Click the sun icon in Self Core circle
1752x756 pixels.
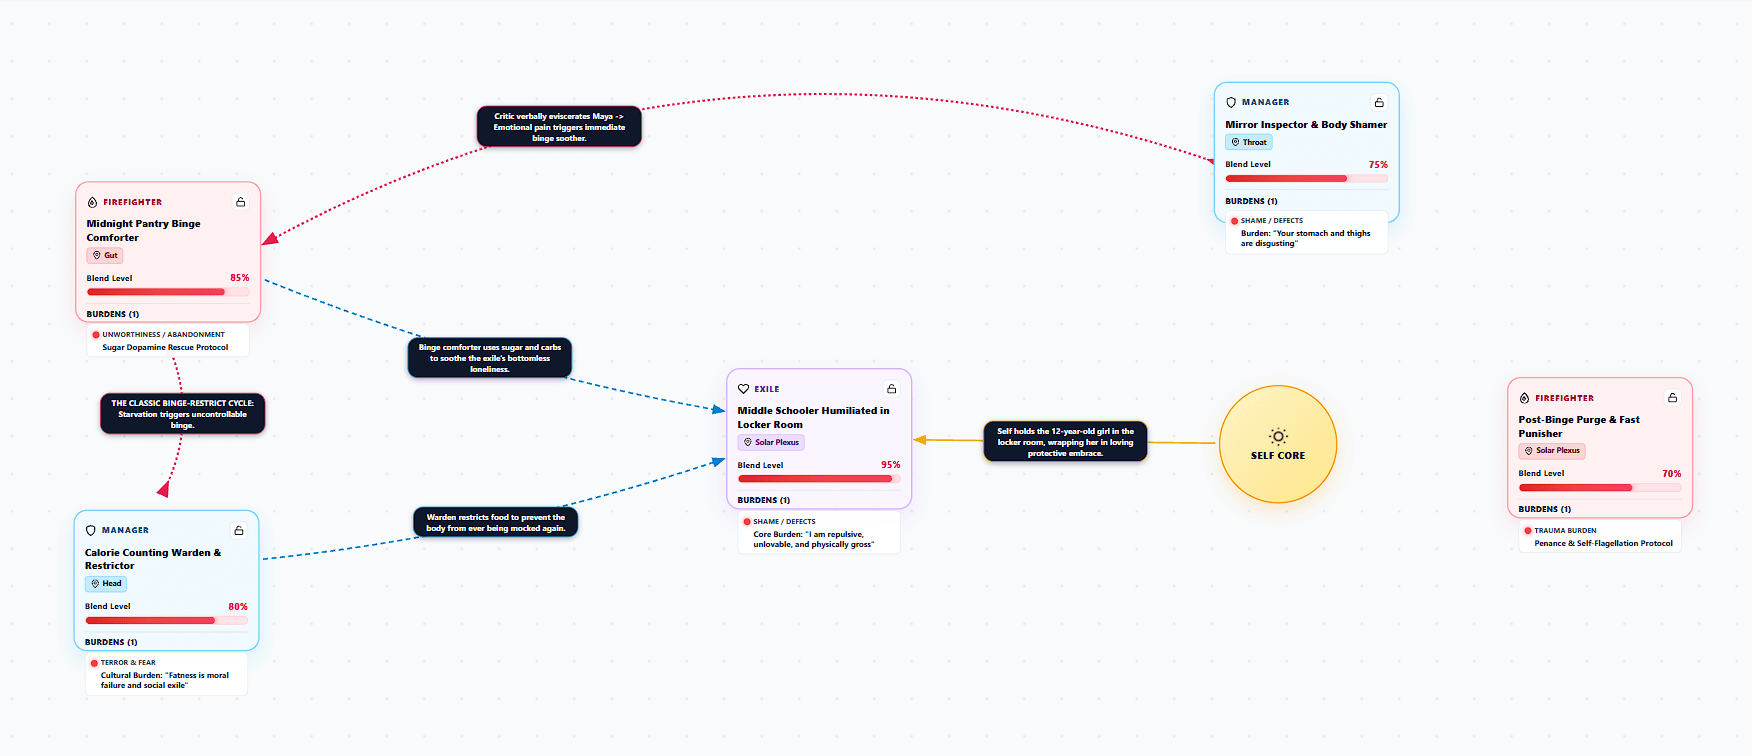pyautogui.click(x=1278, y=436)
